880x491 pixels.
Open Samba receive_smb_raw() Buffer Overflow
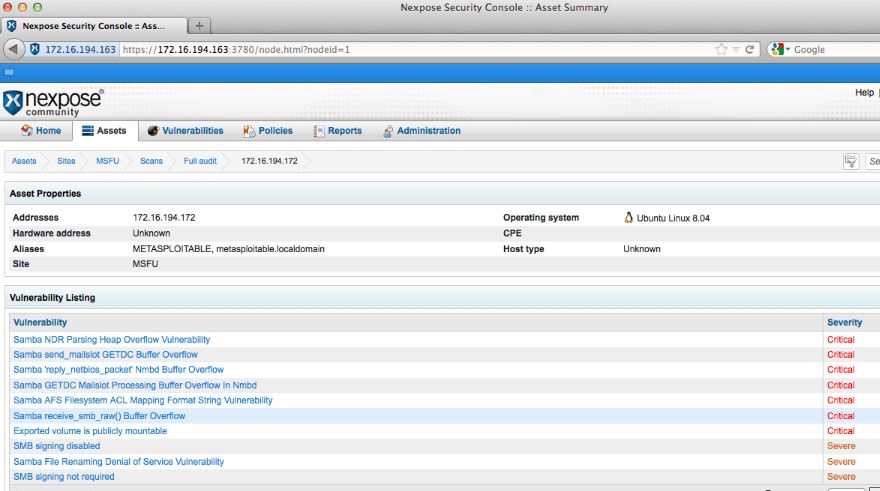99,416
